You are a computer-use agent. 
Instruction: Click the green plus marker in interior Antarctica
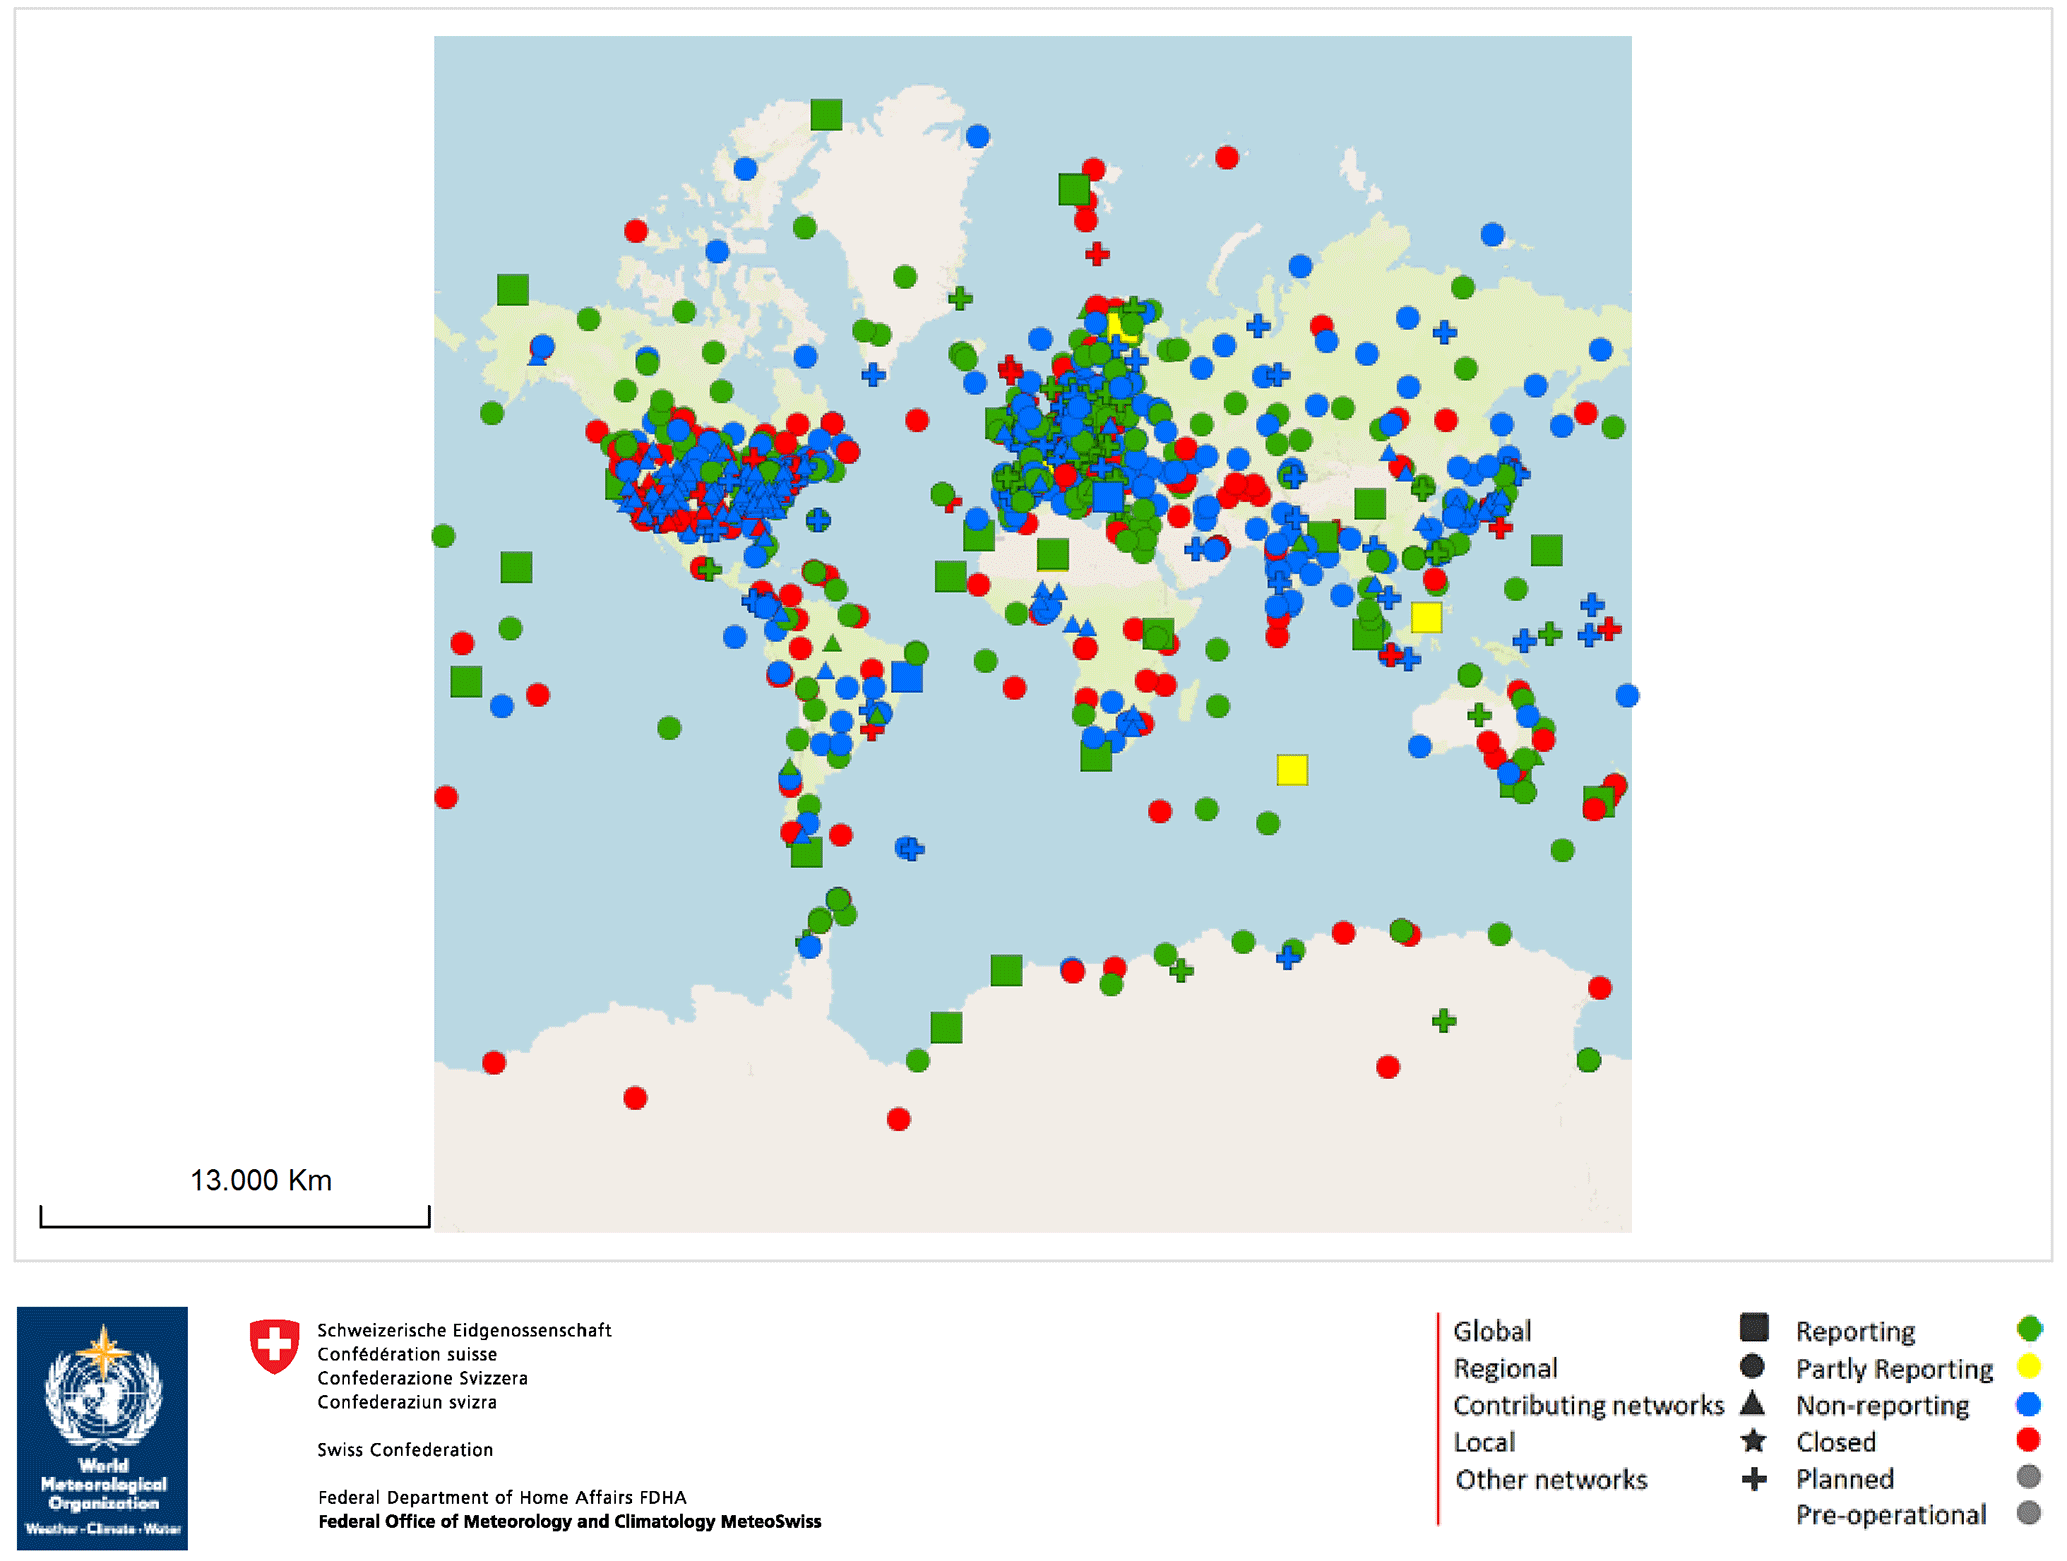1443,1021
